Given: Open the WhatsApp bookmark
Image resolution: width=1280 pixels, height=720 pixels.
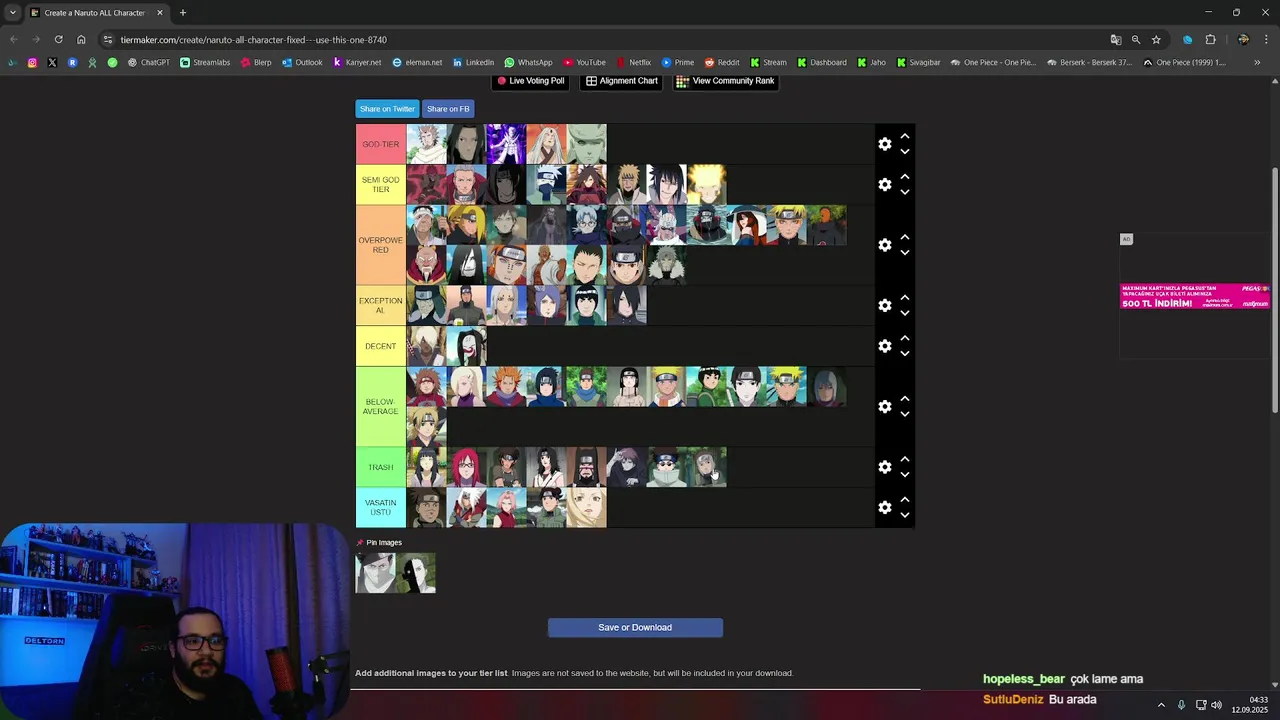Looking at the screenshot, I should tap(528, 62).
